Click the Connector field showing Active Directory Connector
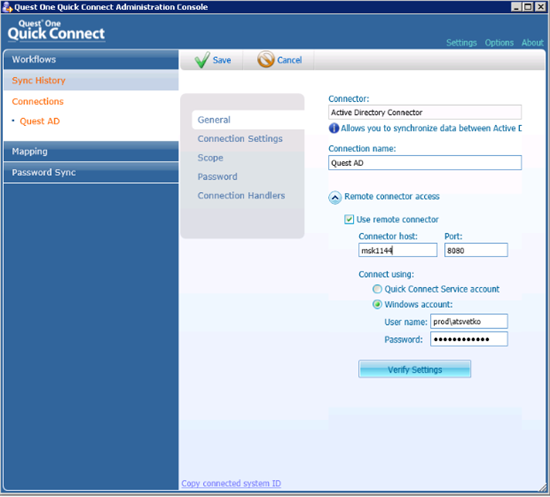Screen dimensions: 550x497 [x=425, y=112]
